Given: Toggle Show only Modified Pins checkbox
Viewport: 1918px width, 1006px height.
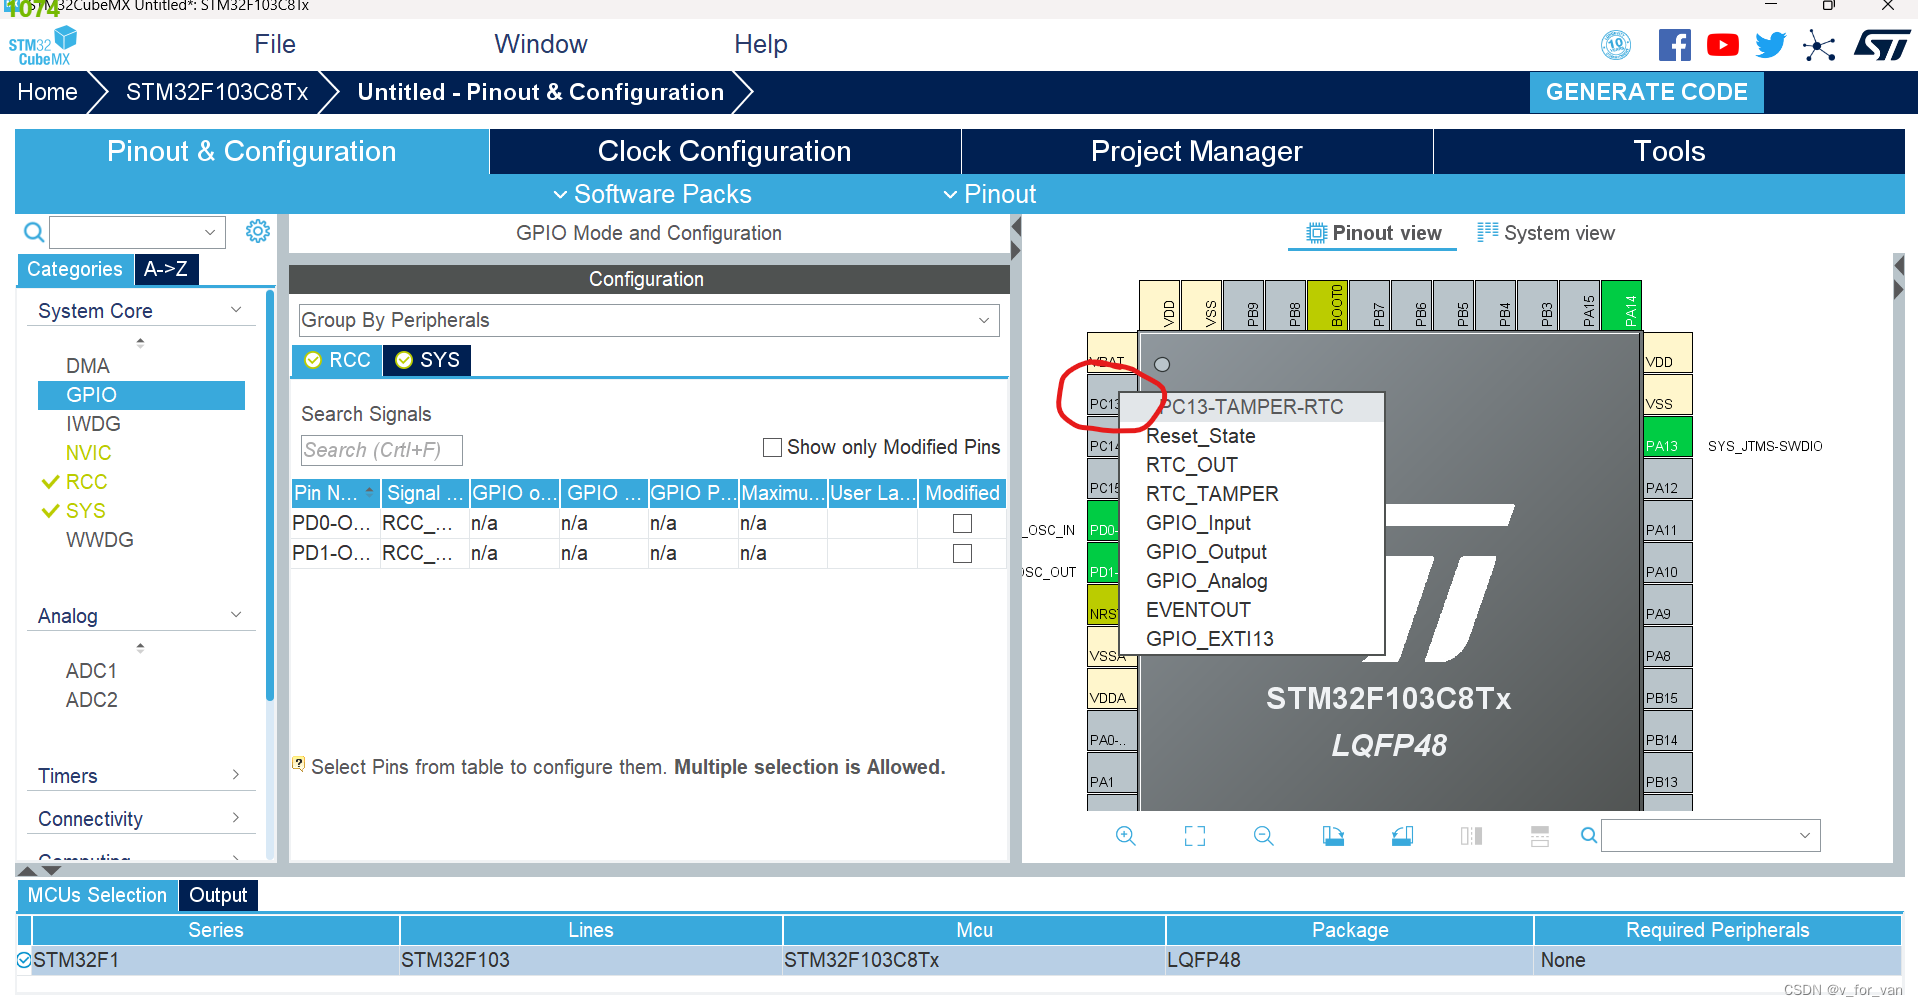Looking at the screenshot, I should click(x=772, y=448).
